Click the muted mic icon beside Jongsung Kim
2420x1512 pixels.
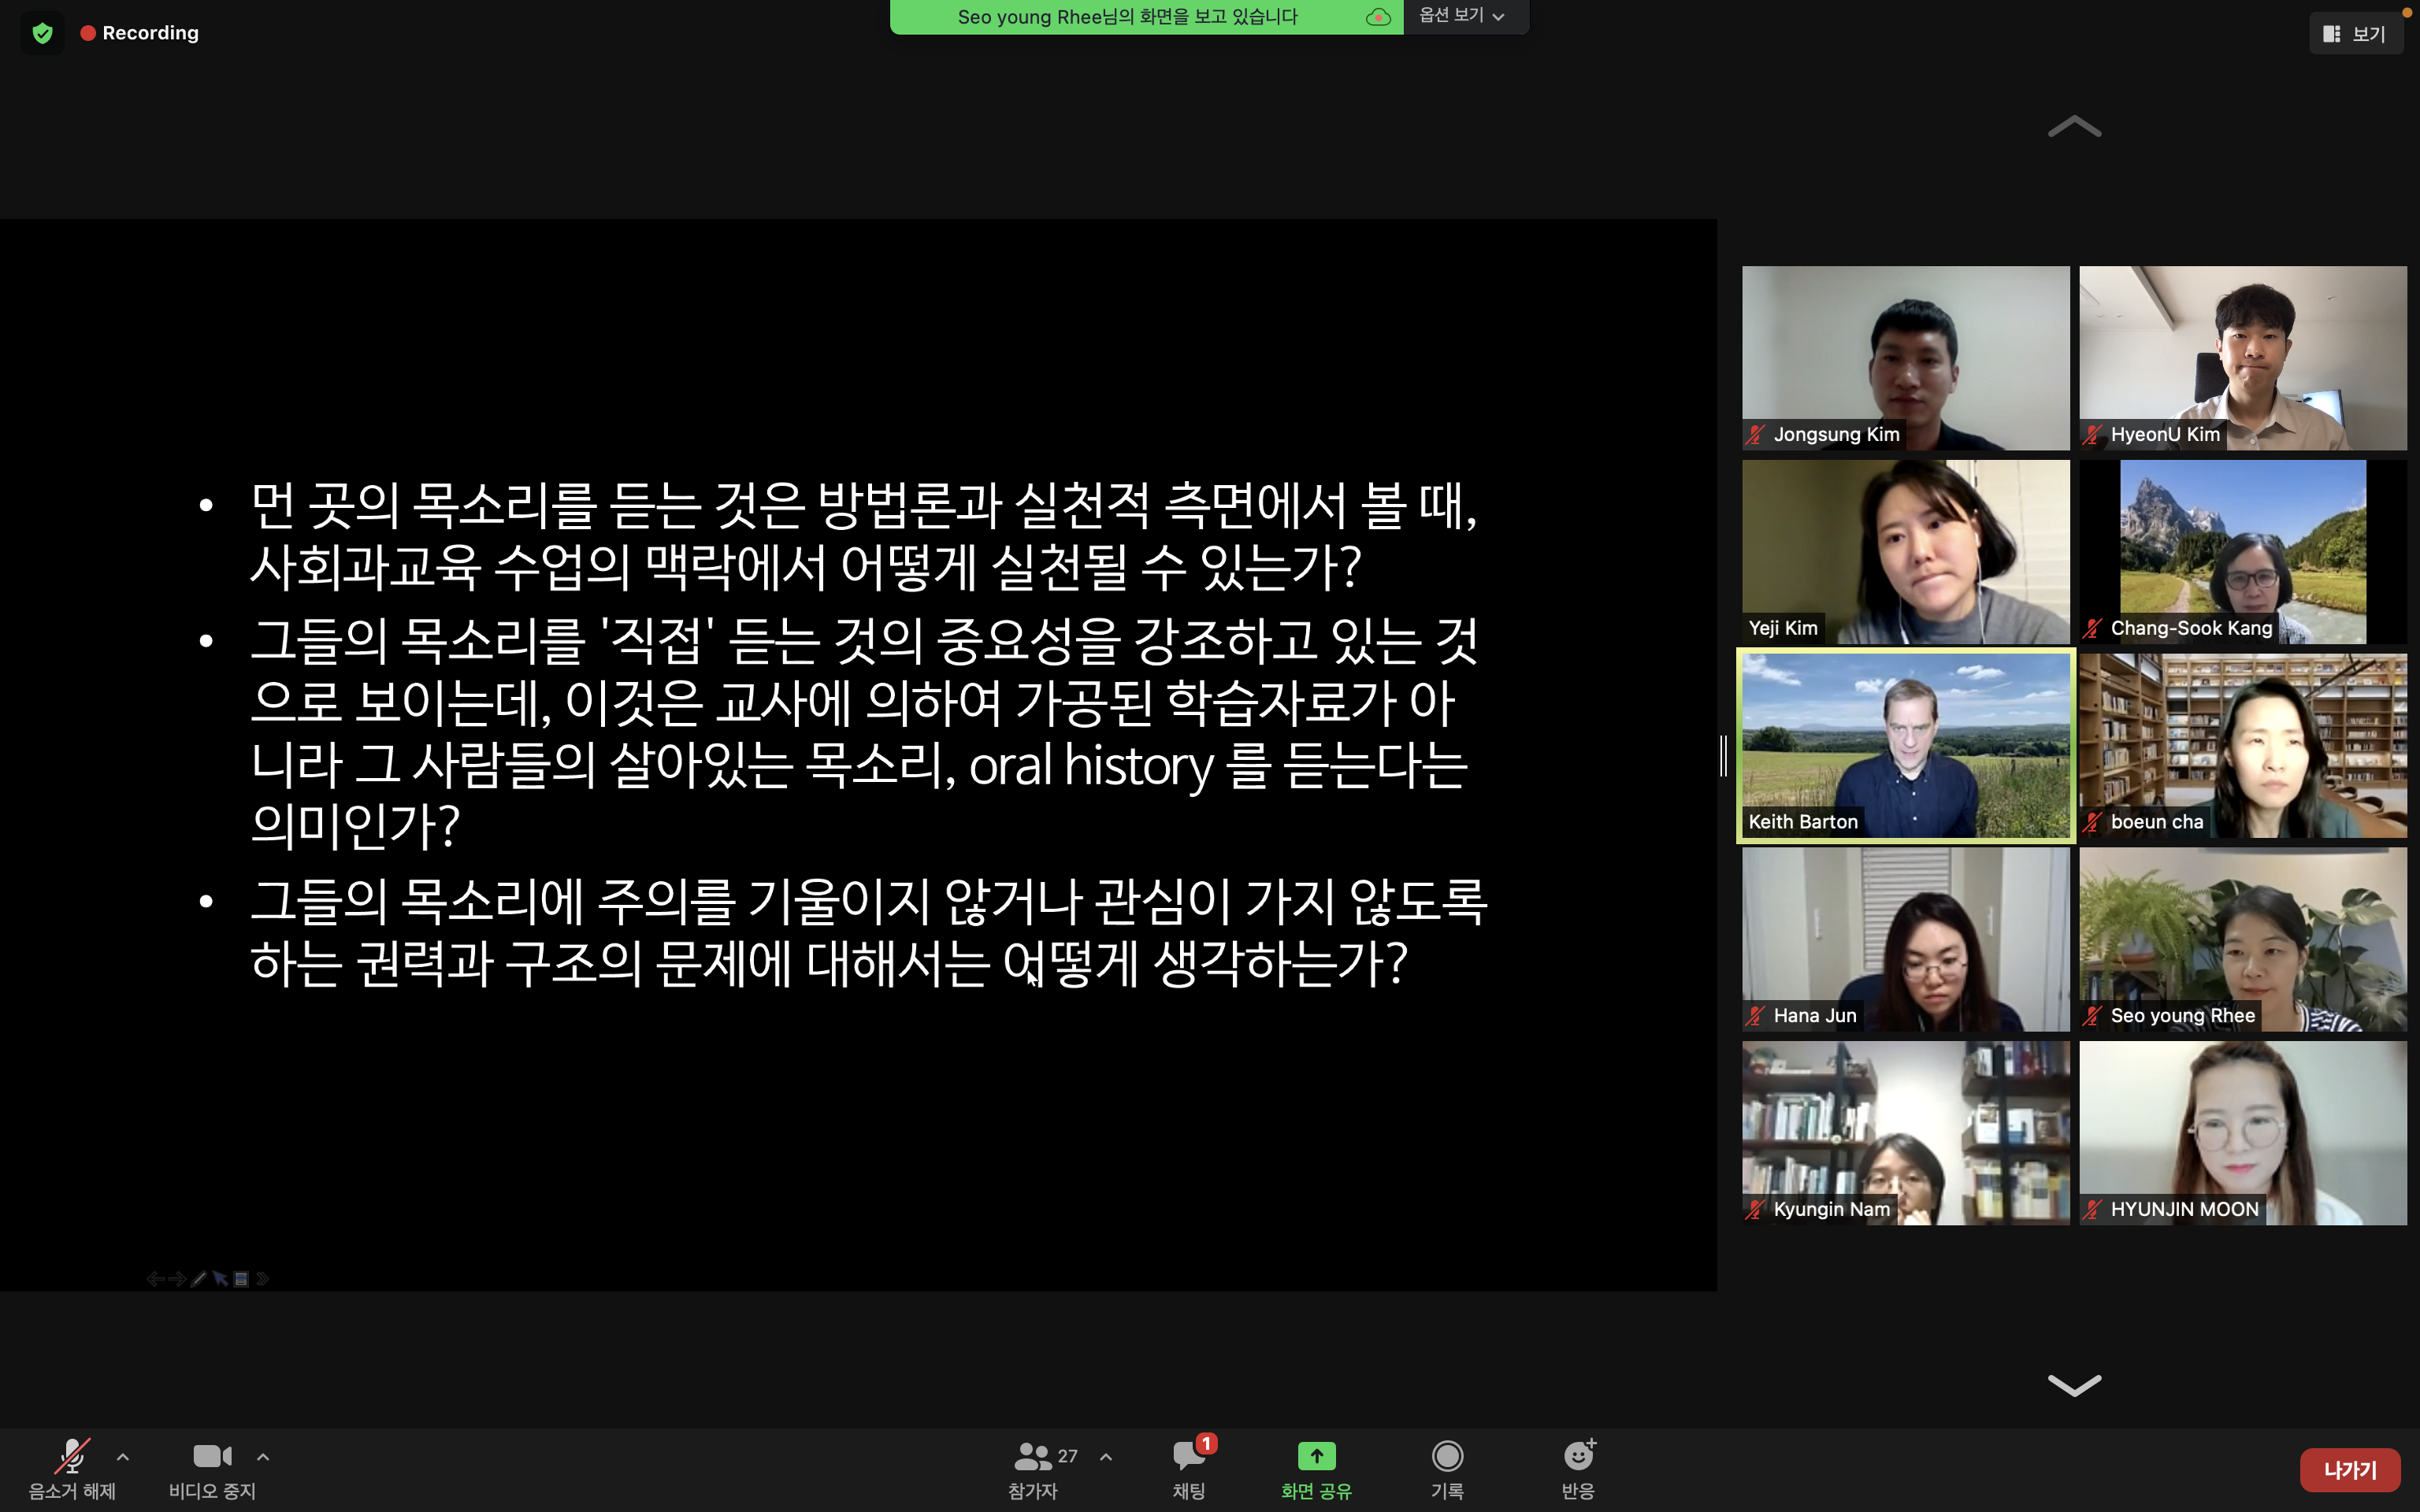click(1756, 434)
